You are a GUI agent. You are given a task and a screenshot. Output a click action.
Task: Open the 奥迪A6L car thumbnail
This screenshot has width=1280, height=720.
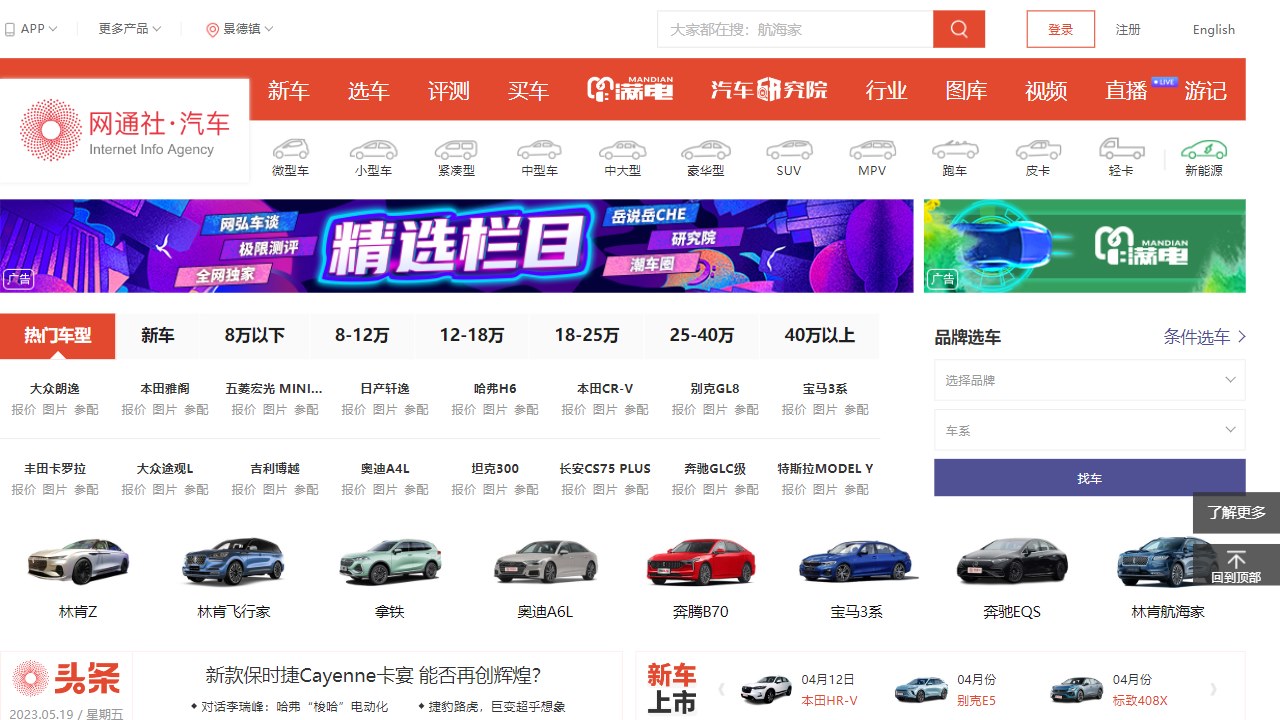[545, 561]
